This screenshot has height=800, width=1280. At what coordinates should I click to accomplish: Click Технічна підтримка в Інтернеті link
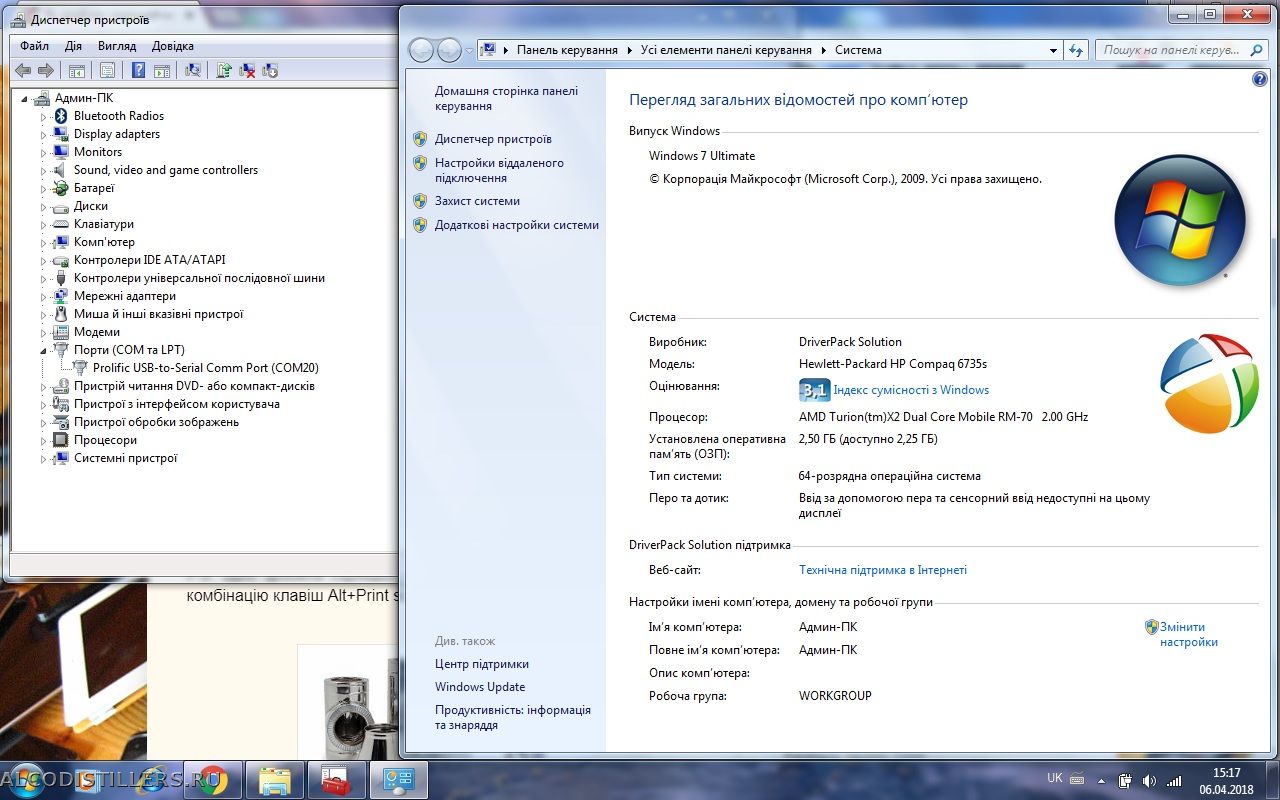pos(883,570)
